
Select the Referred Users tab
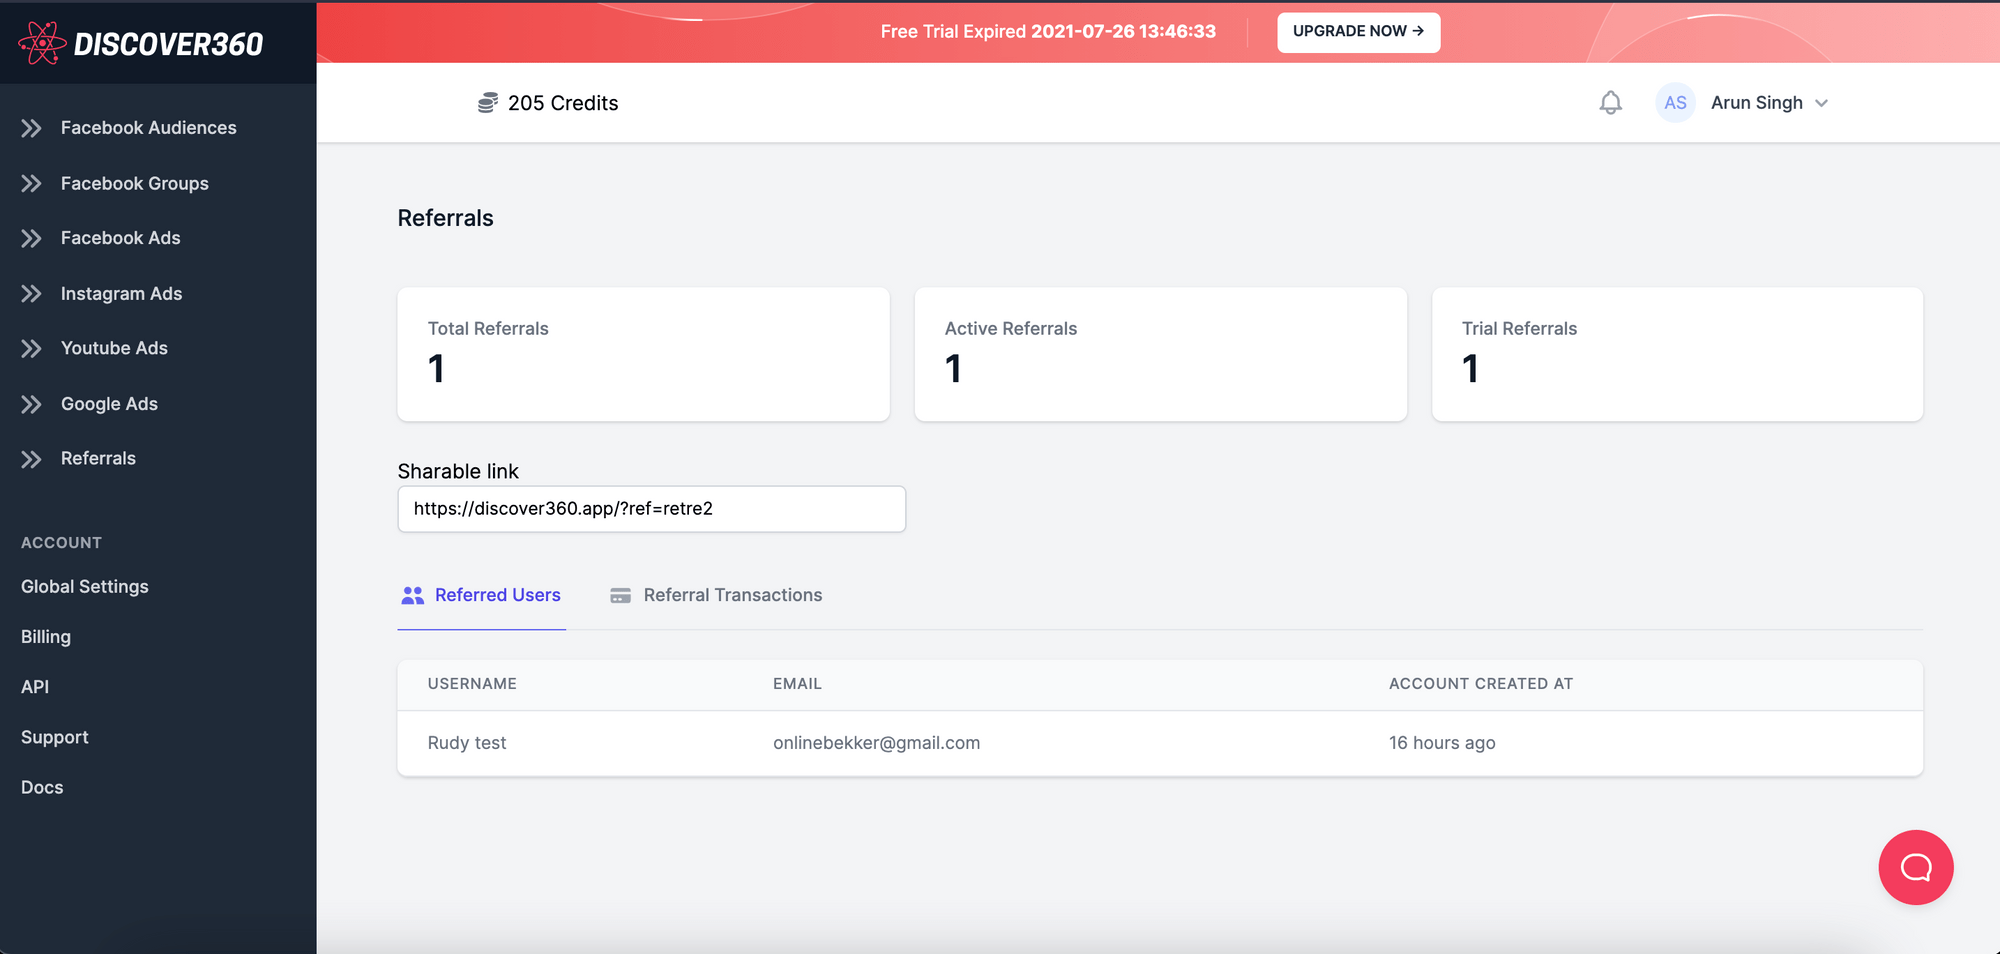(x=497, y=595)
